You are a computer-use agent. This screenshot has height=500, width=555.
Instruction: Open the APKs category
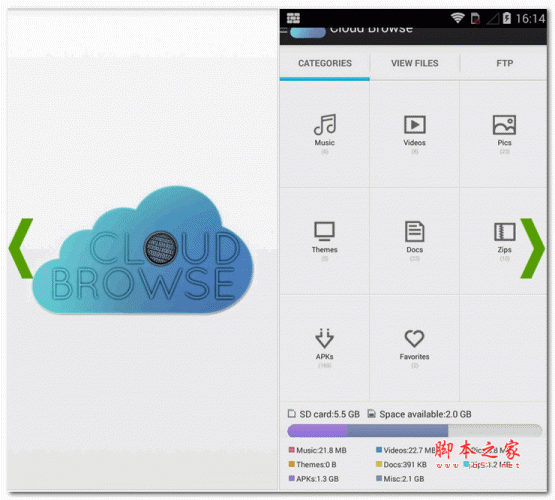pyautogui.click(x=325, y=348)
